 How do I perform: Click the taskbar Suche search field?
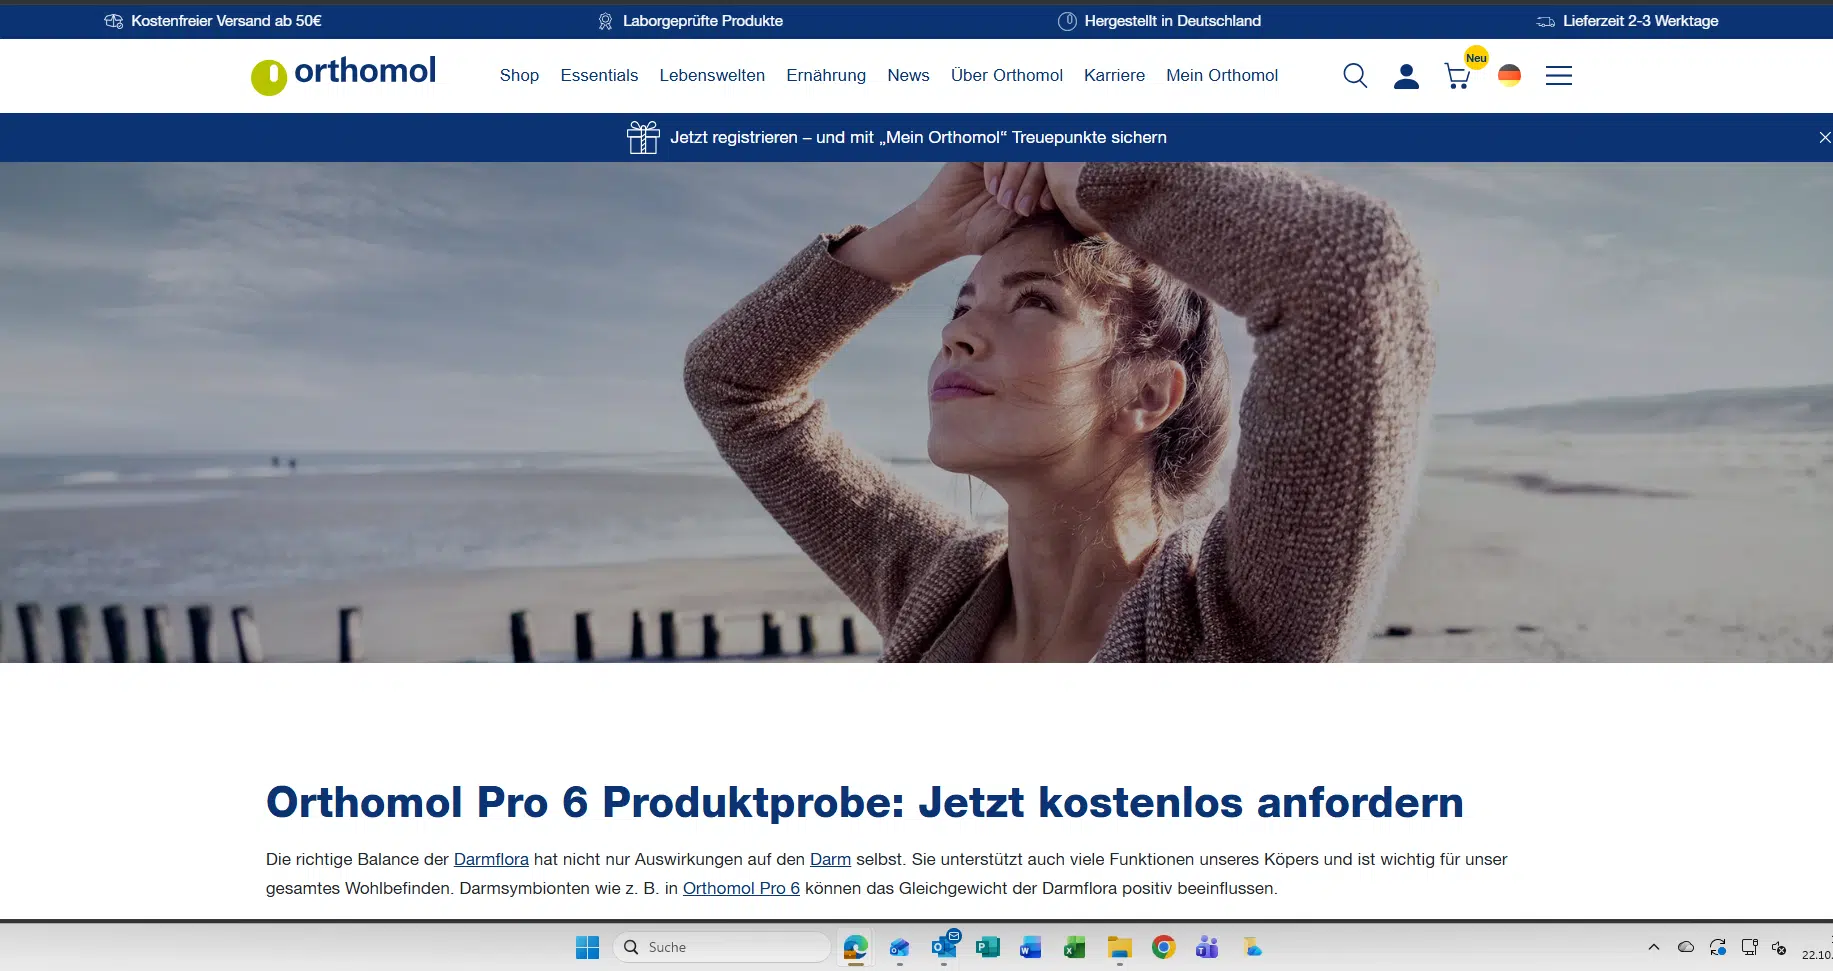(x=722, y=947)
